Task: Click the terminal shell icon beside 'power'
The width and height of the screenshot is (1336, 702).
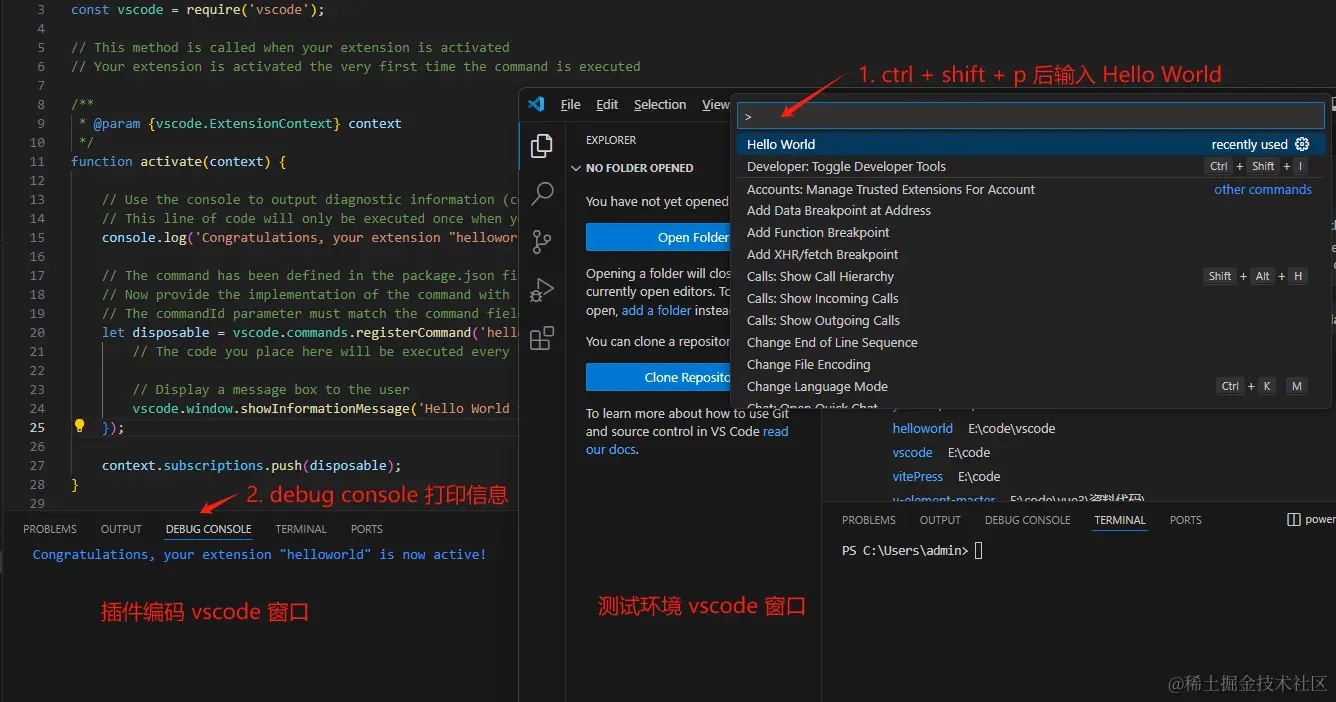Action: coord(1294,520)
